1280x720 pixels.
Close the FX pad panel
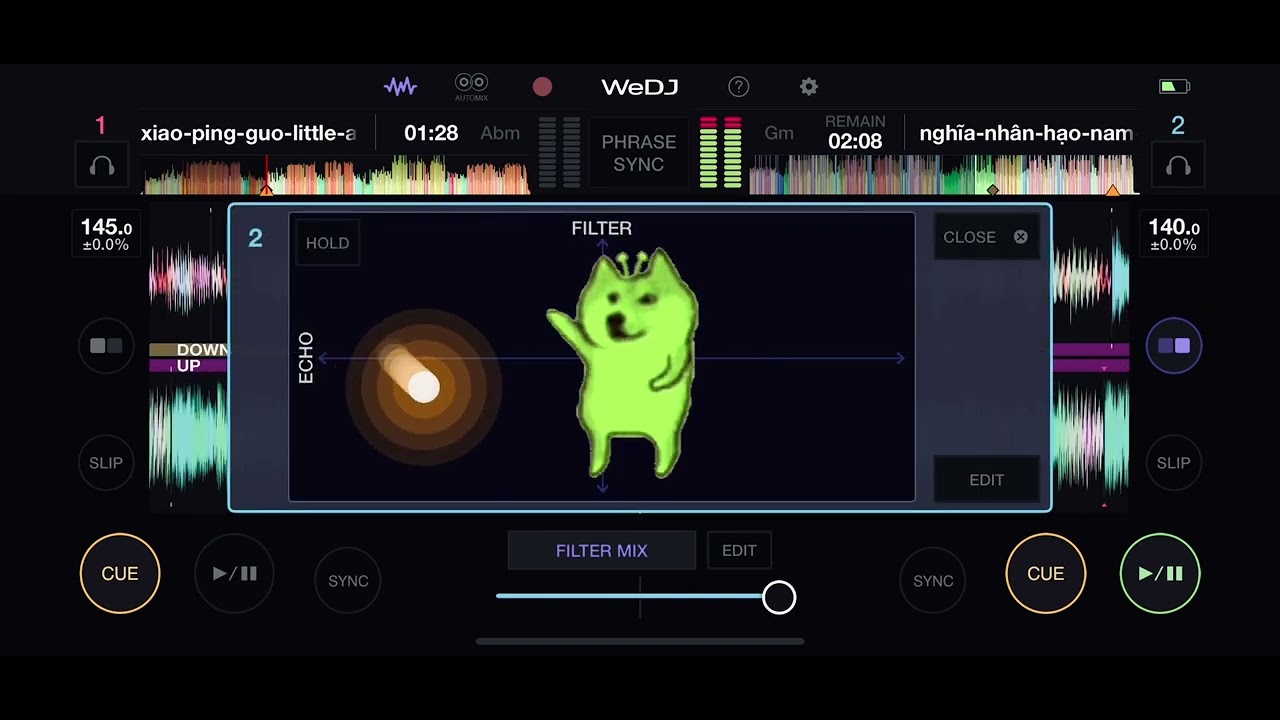click(x=986, y=237)
